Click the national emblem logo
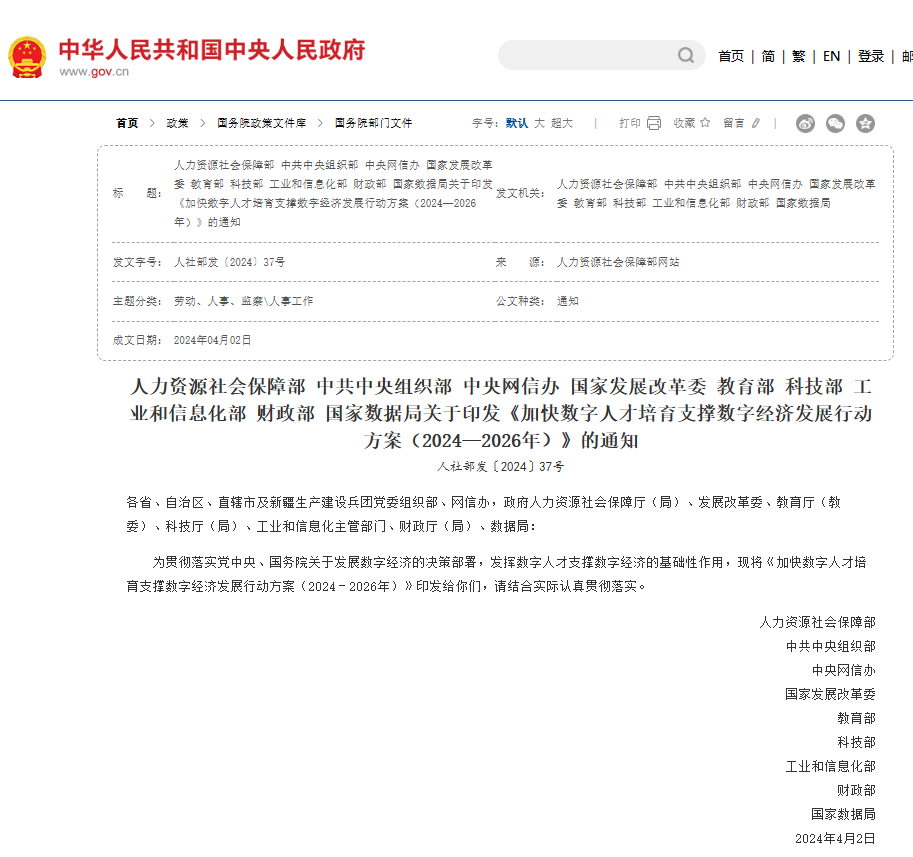Image resolution: width=913 pixels, height=857 pixels. tap(27, 57)
